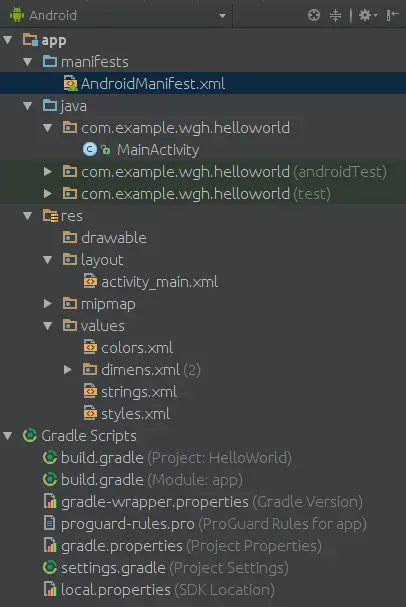Viewport: 406px width, 607px height.
Task: Click build.gradle (Project: HelloWorld) gradle icon
Action: (x=50, y=458)
